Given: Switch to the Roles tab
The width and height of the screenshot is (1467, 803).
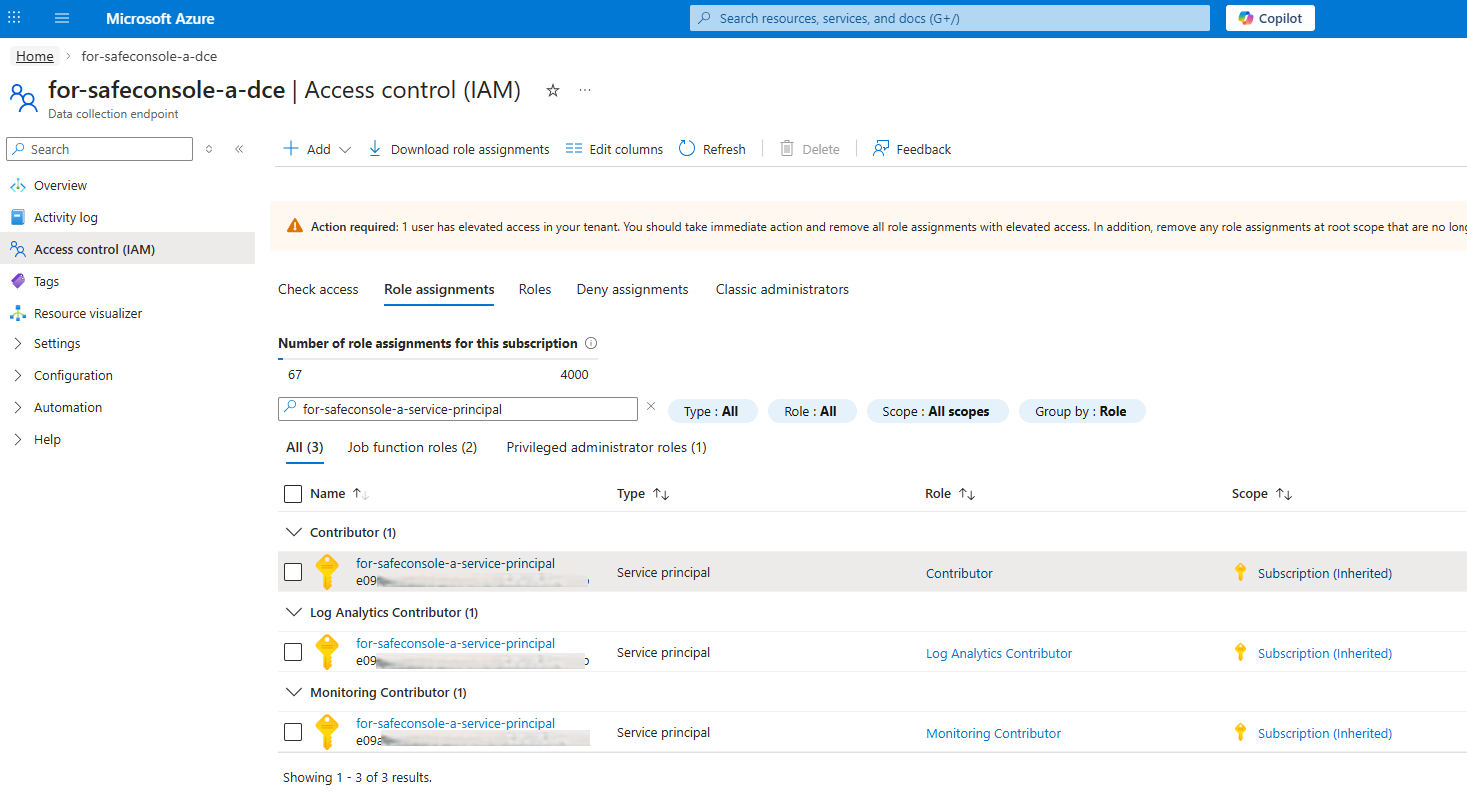Looking at the screenshot, I should click(535, 289).
